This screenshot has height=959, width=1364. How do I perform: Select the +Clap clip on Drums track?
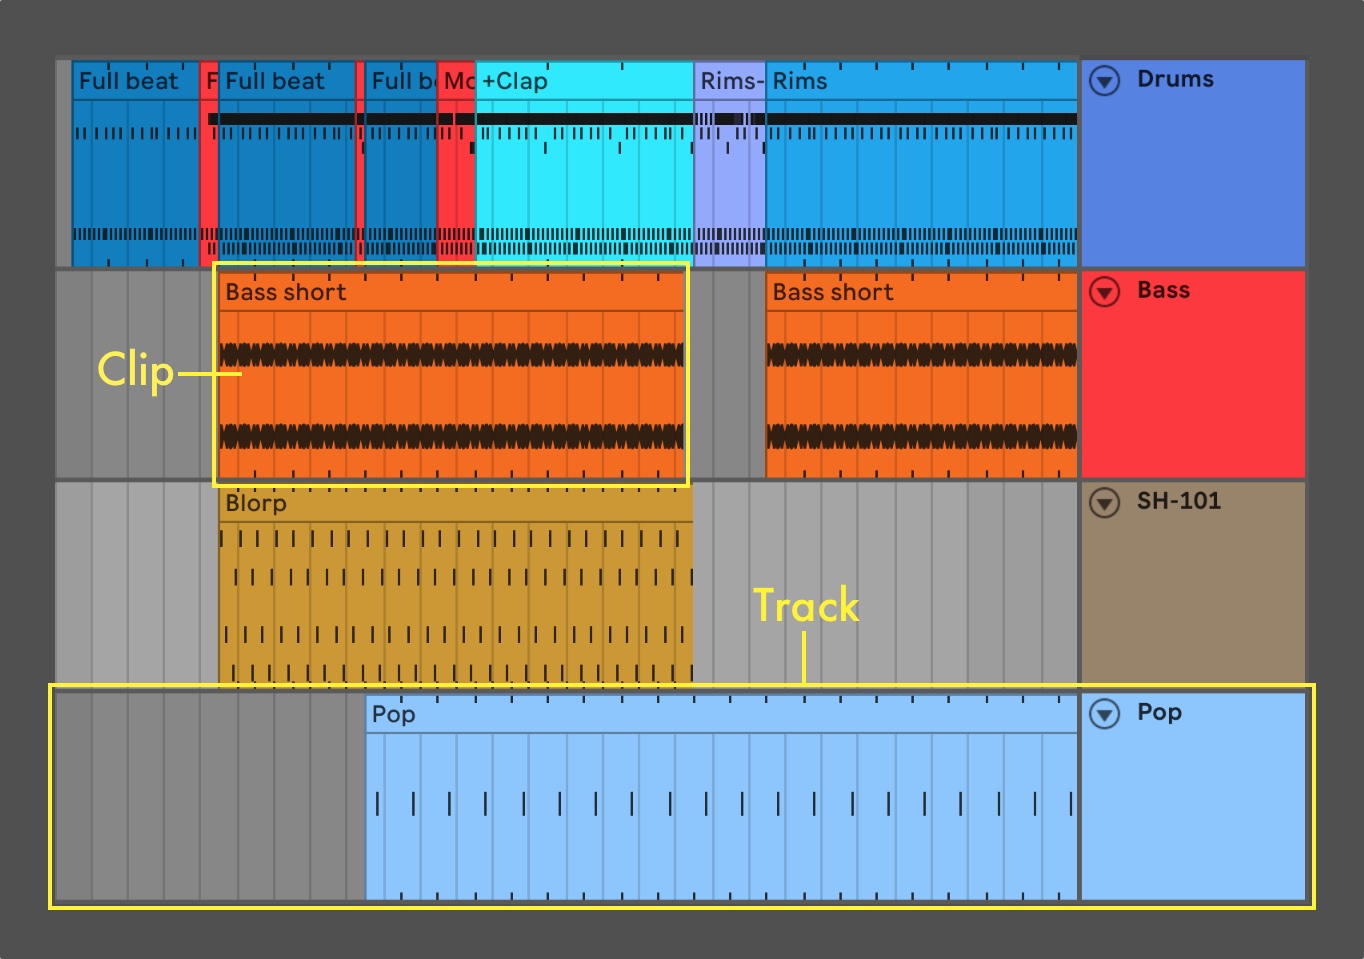[x=585, y=164]
